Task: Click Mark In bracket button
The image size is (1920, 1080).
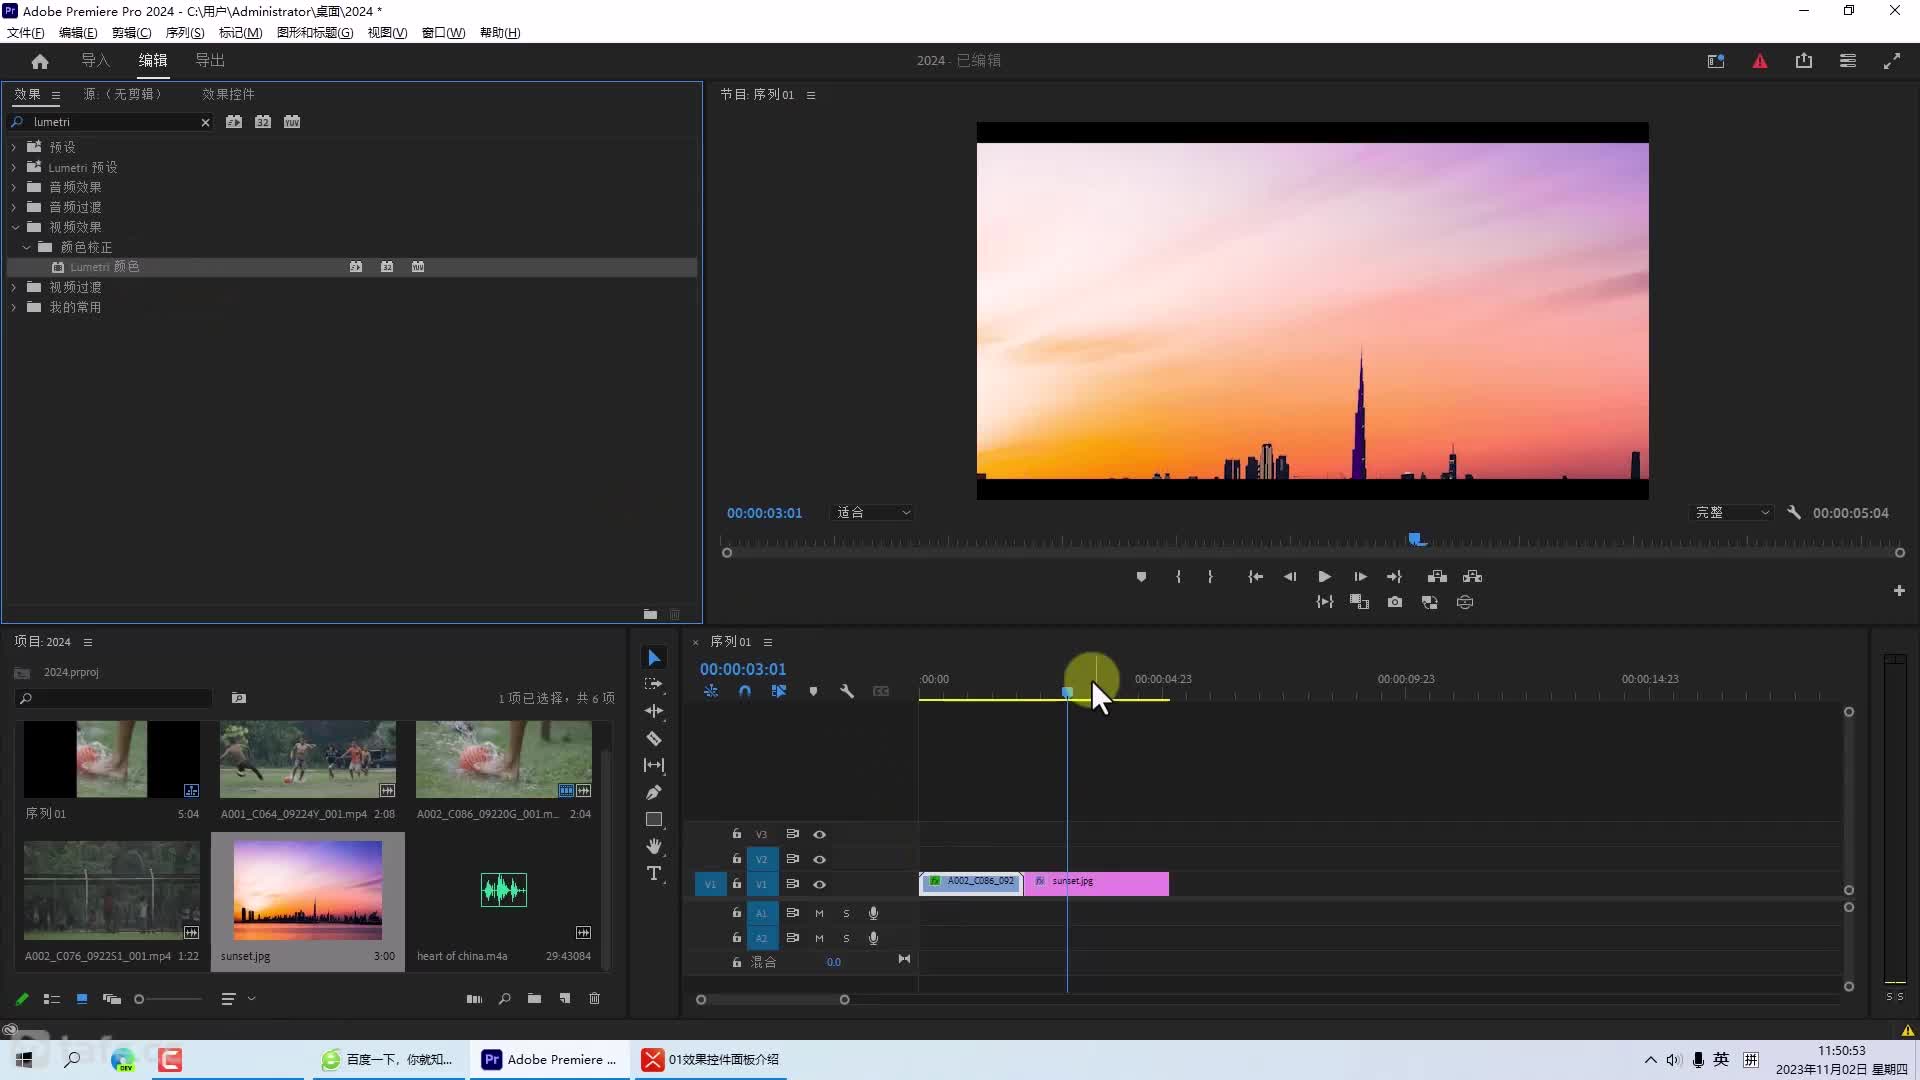Action: click(x=1178, y=577)
